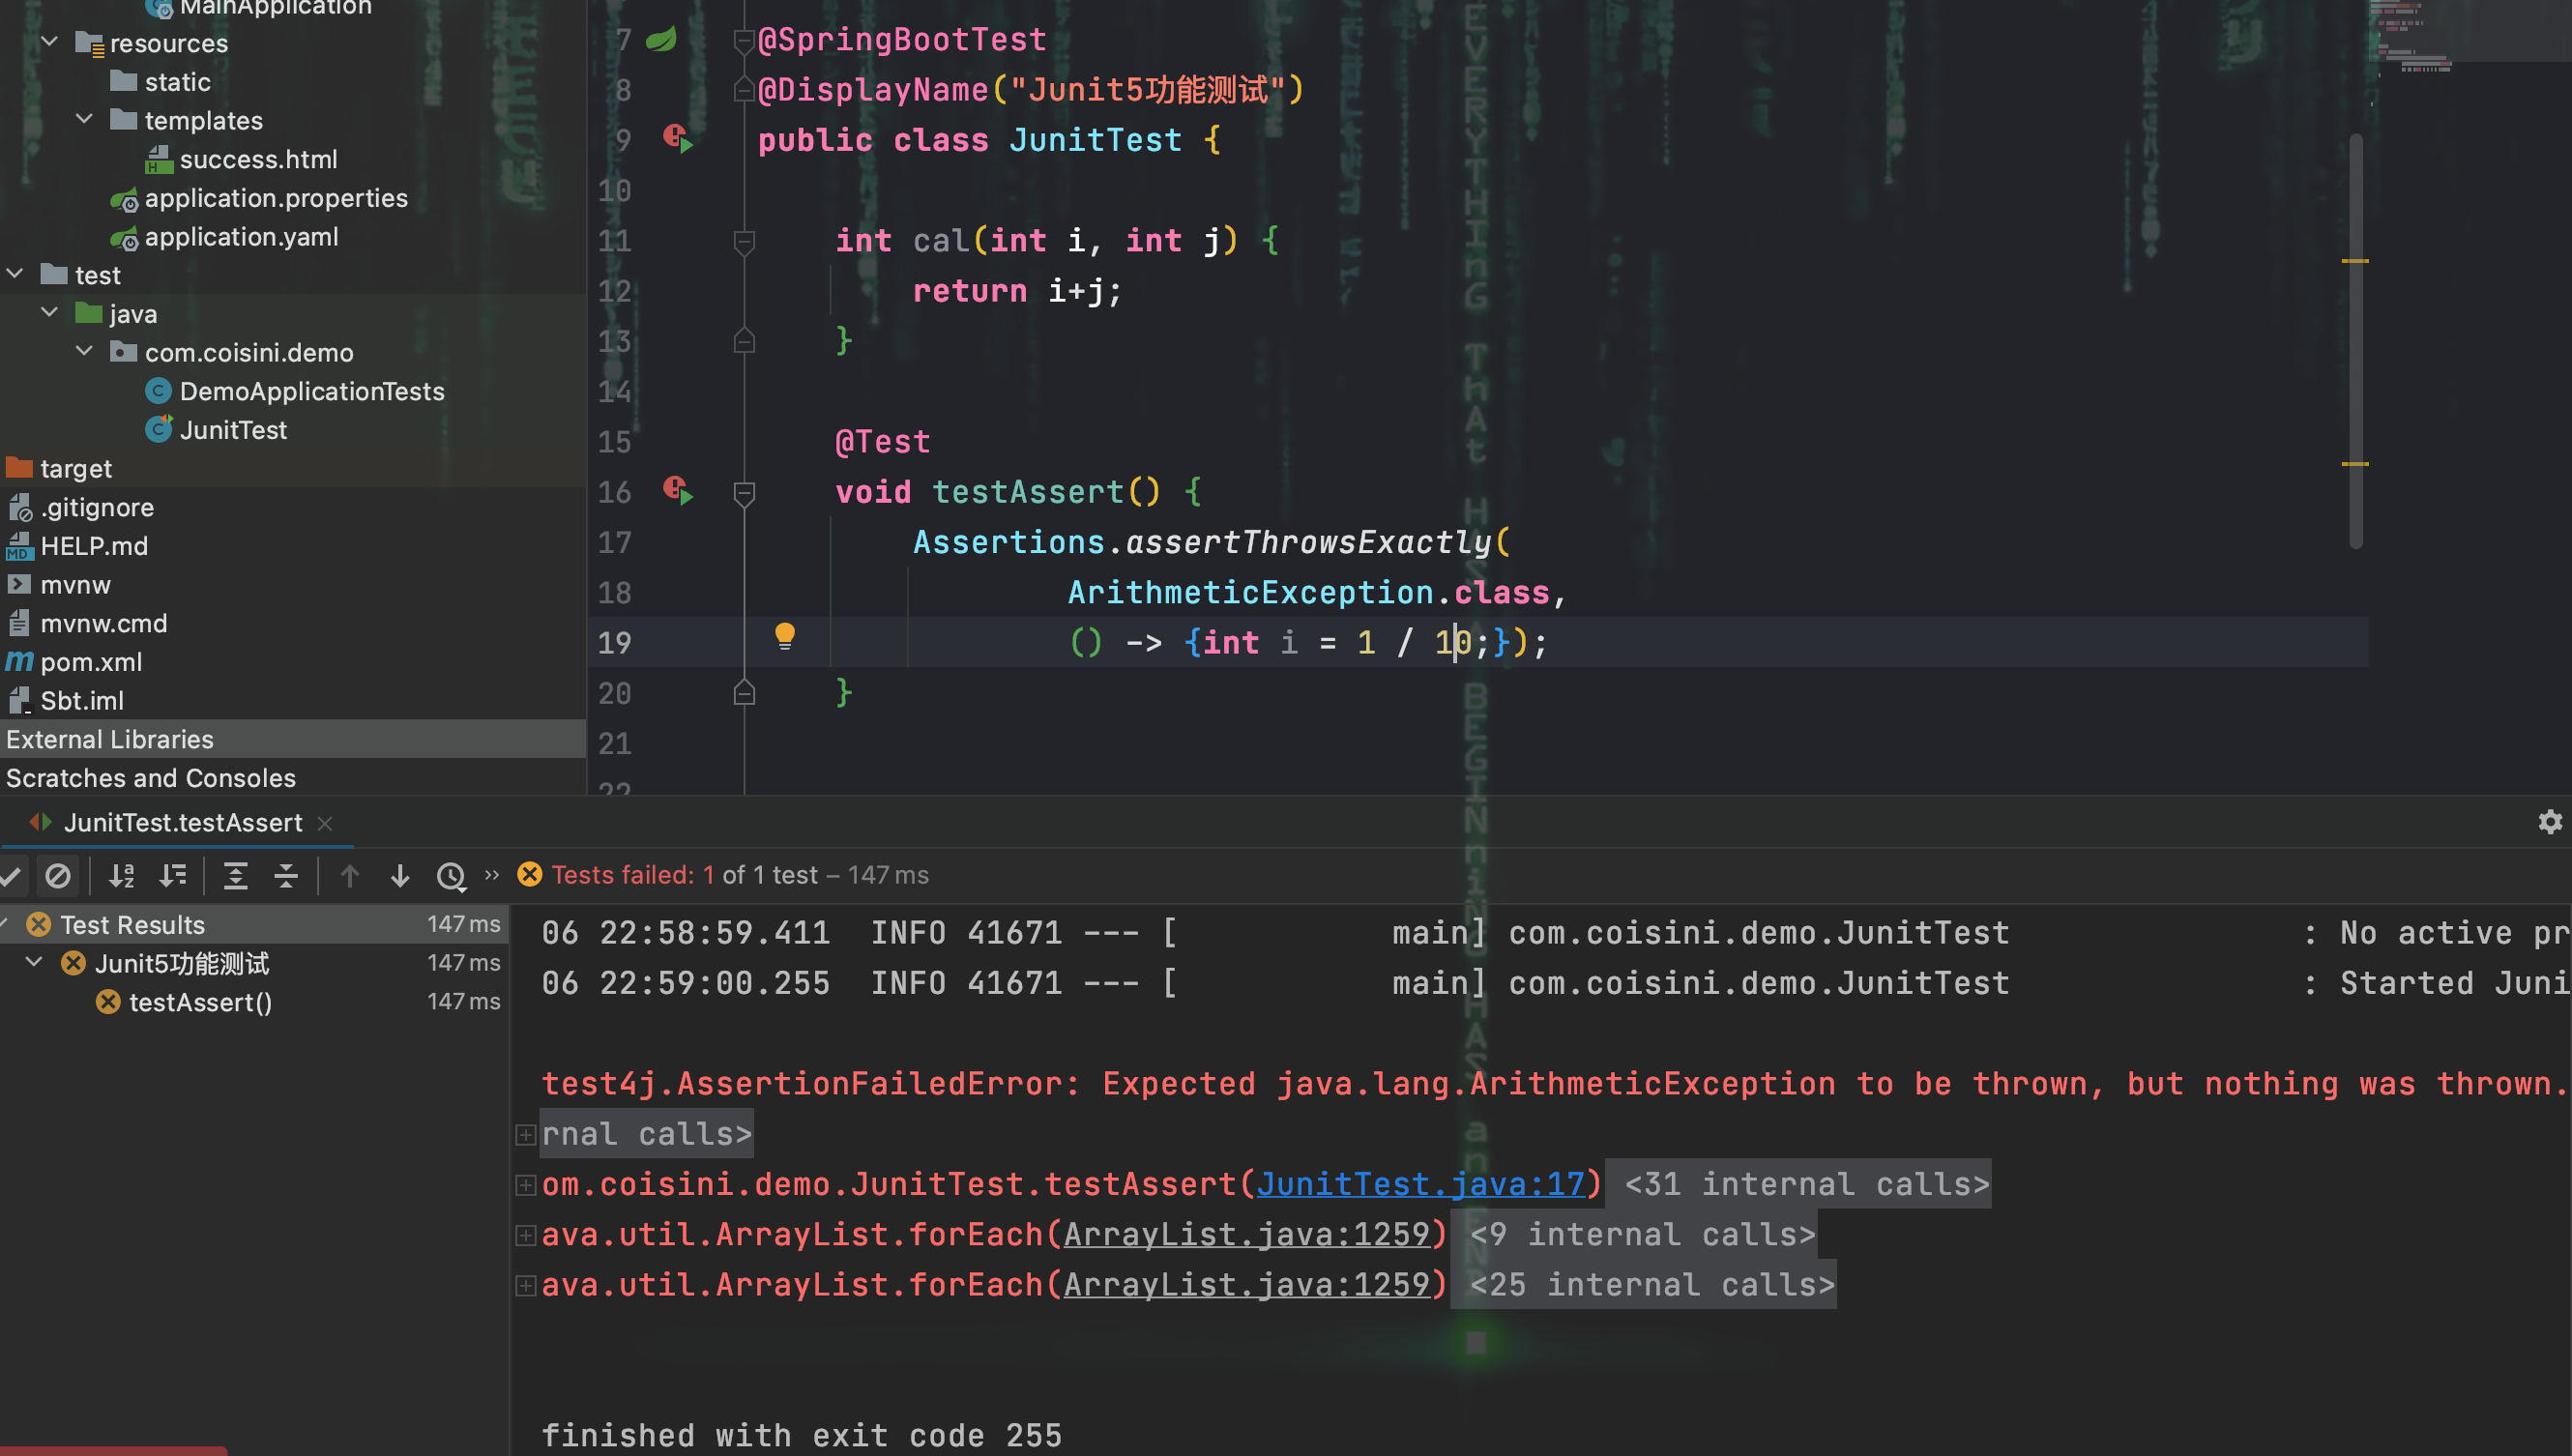Image resolution: width=2572 pixels, height=1456 pixels.
Task: Open pom.xml Maven file
Action: pos(91,662)
